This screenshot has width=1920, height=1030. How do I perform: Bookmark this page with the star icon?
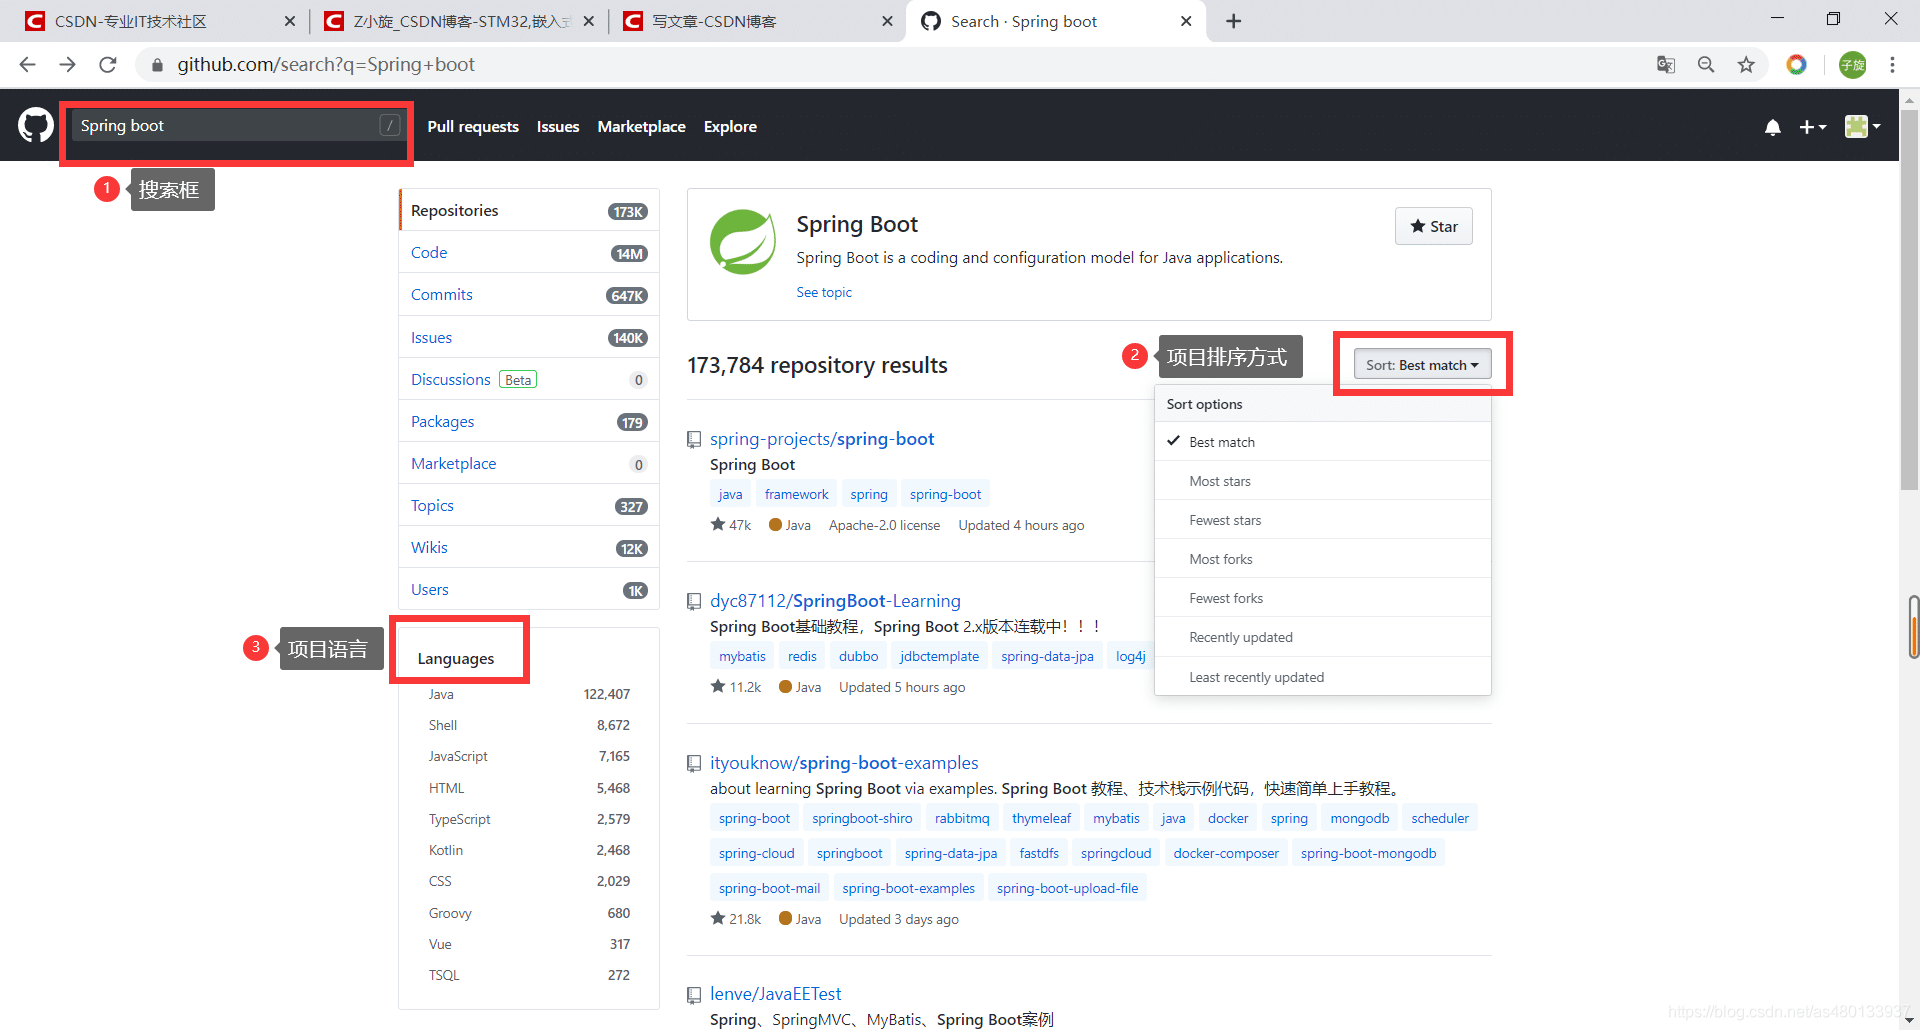tap(1746, 65)
